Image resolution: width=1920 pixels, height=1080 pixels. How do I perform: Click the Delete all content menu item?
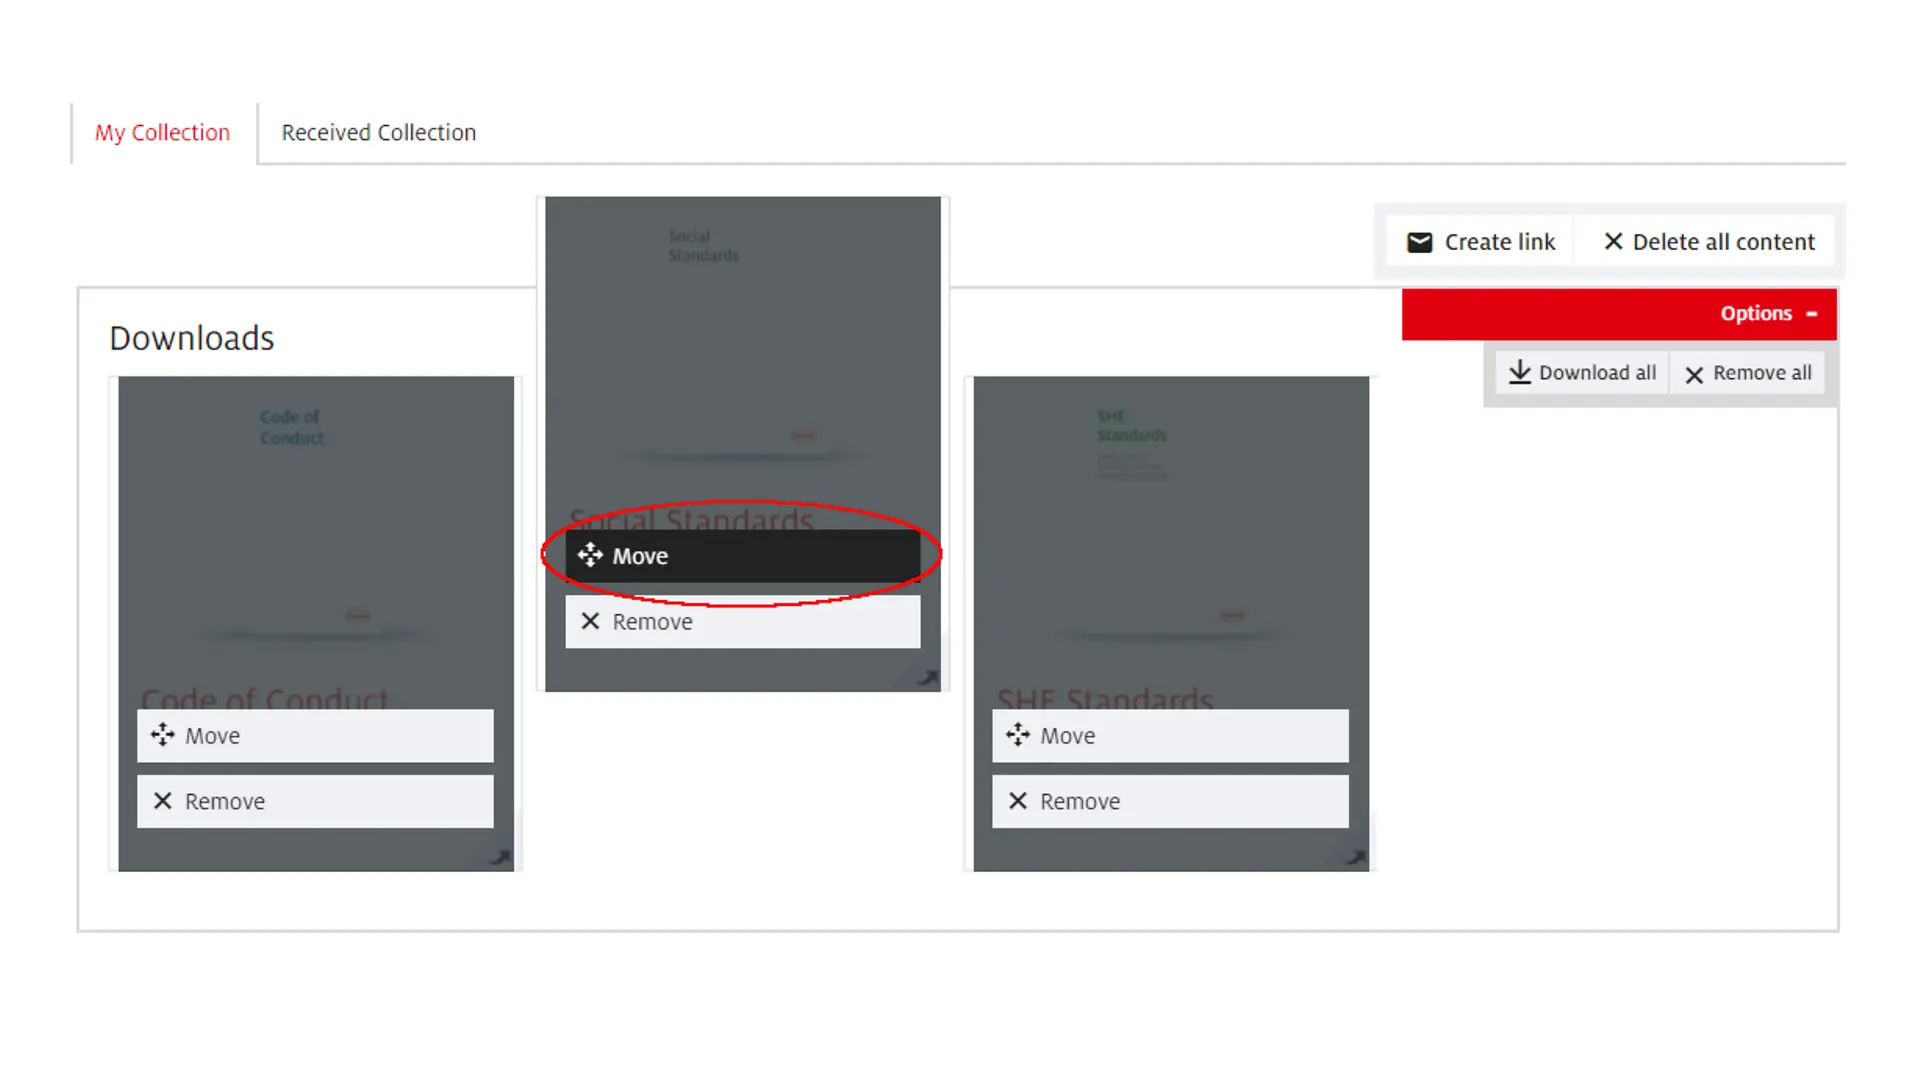[x=1710, y=241]
